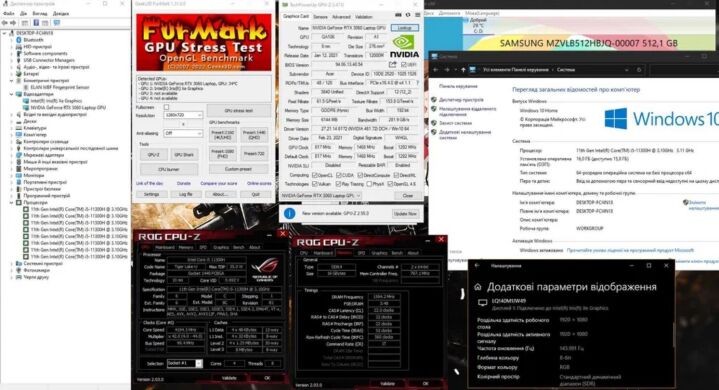Image resolution: width=719 pixels, height=390 pixels.
Task: Click the GPU-Z refresh icon
Action: (408, 15)
